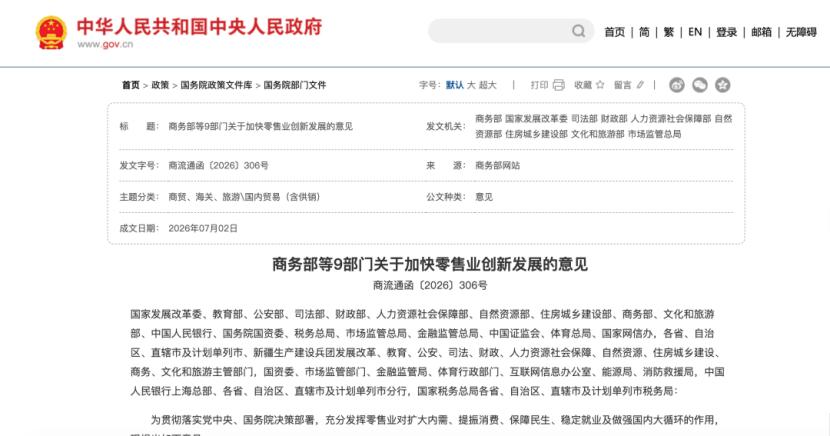Go to 政策 breadcrumb
Screen dimensions: 830x436
click(x=160, y=85)
